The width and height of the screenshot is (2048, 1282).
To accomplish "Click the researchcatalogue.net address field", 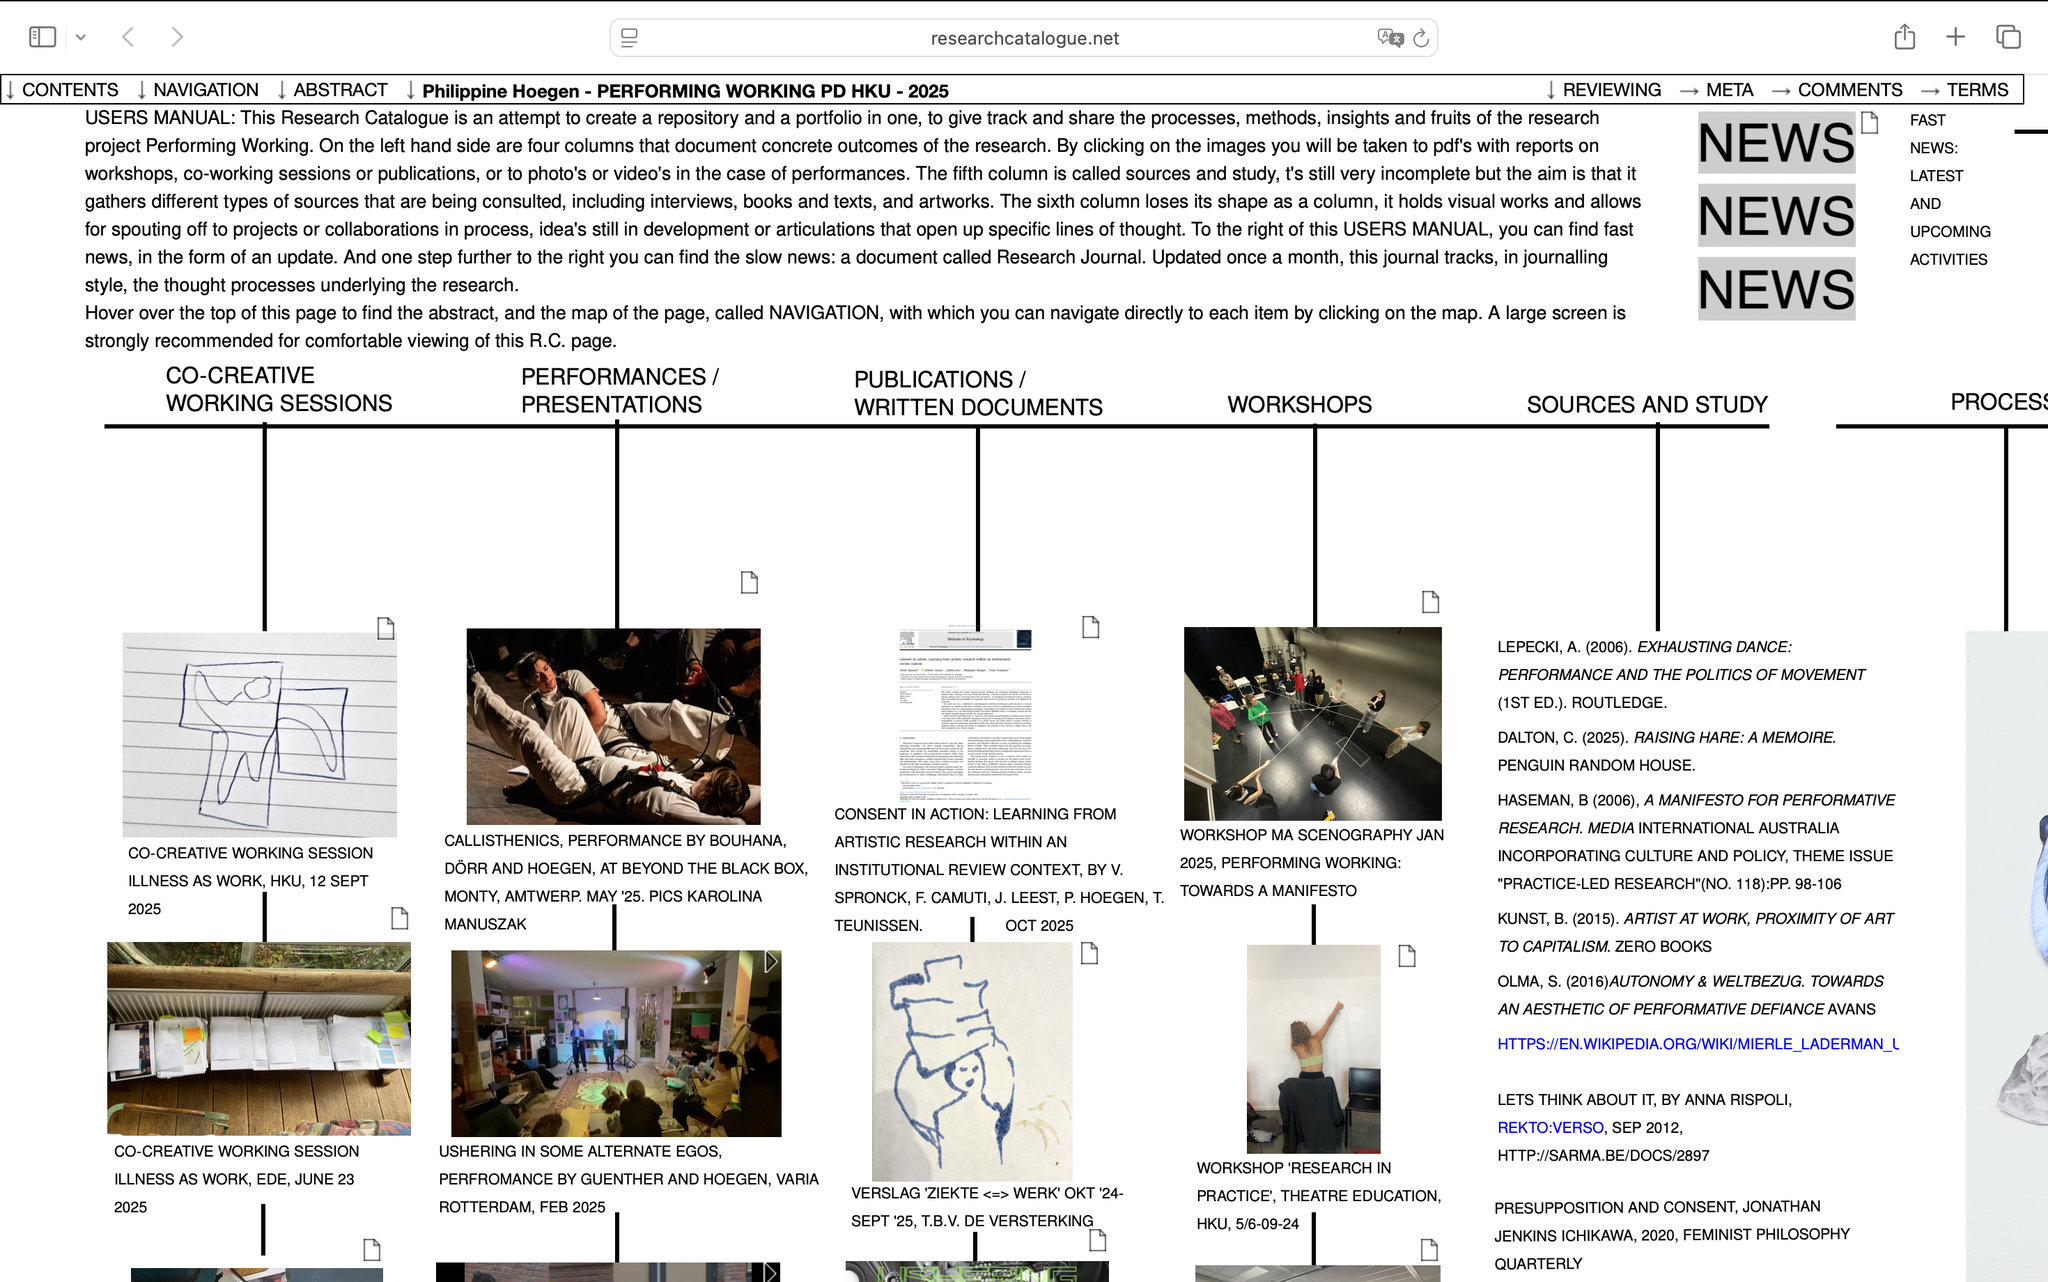I will (x=1023, y=38).
